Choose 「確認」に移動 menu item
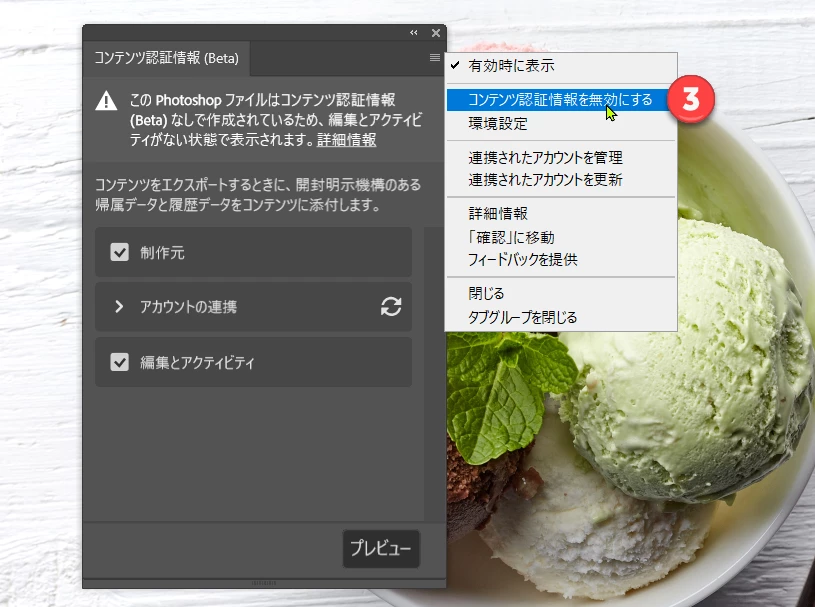 coord(561,237)
